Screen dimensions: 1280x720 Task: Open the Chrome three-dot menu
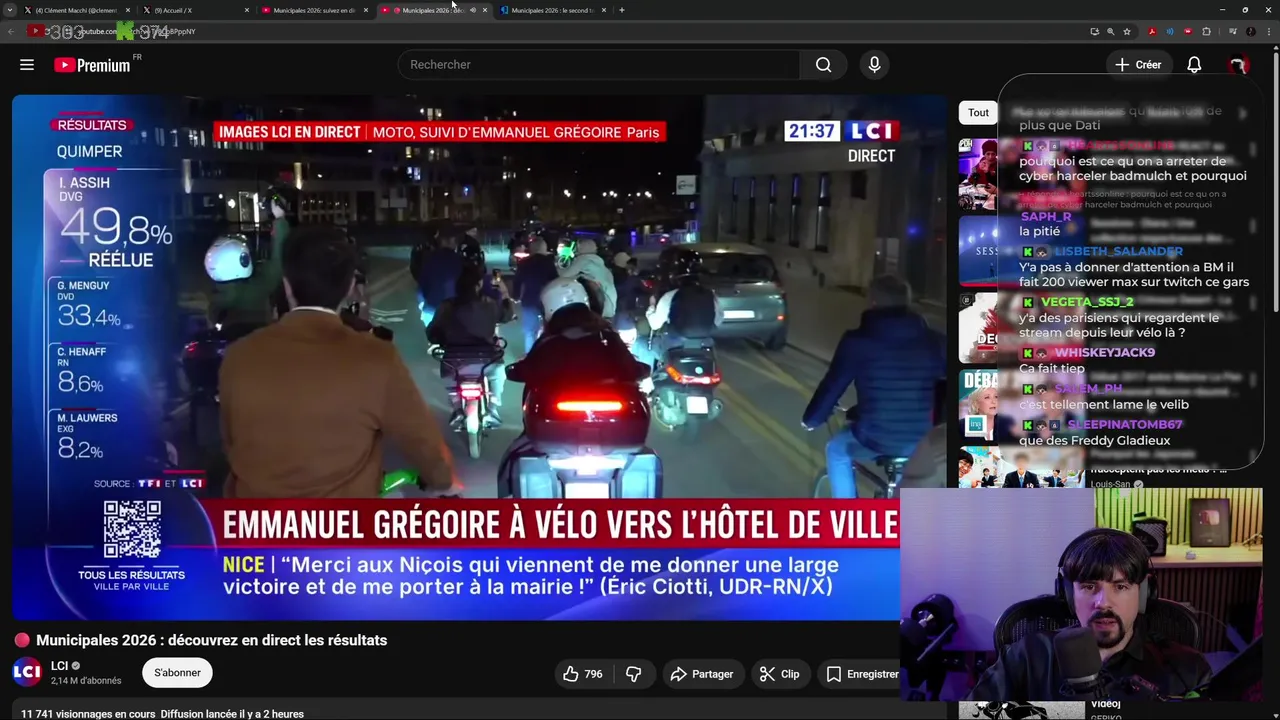[x=1269, y=32]
